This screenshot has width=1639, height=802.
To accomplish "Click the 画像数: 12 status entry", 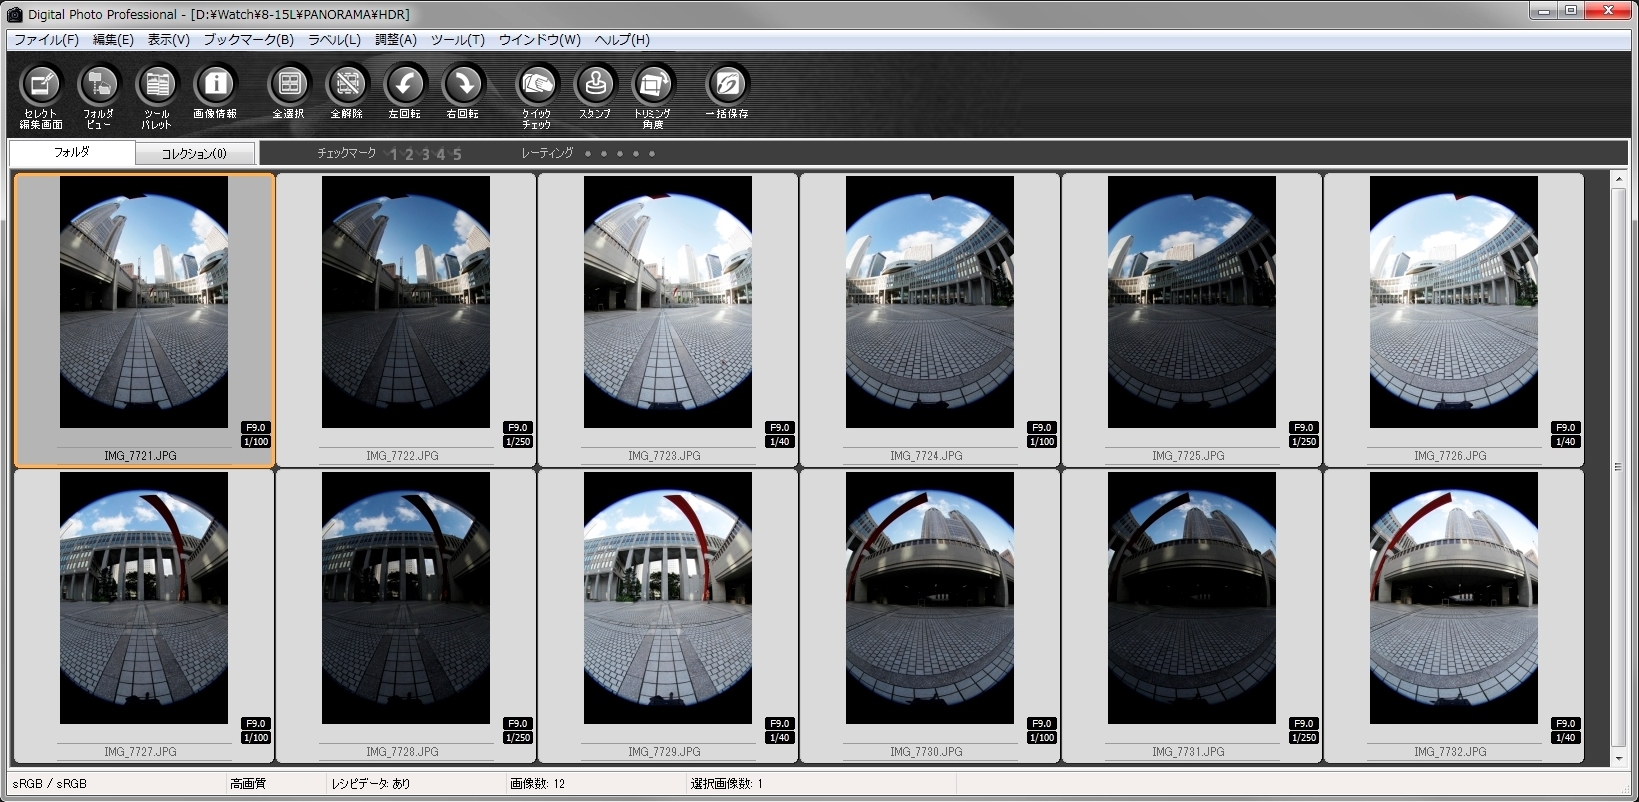I will pyautogui.click(x=538, y=784).
